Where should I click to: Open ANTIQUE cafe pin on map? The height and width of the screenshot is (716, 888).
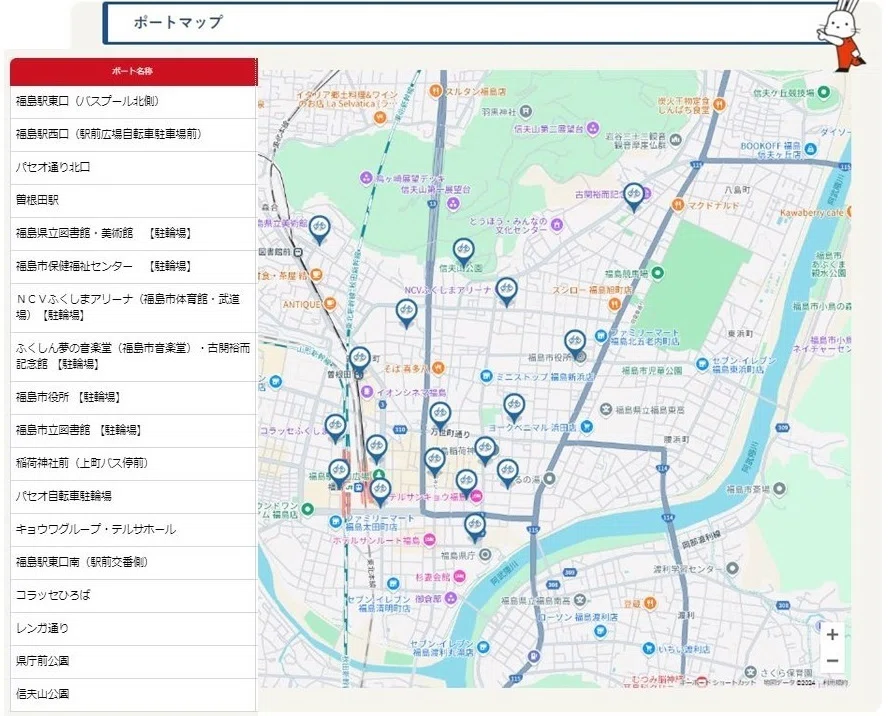330,304
